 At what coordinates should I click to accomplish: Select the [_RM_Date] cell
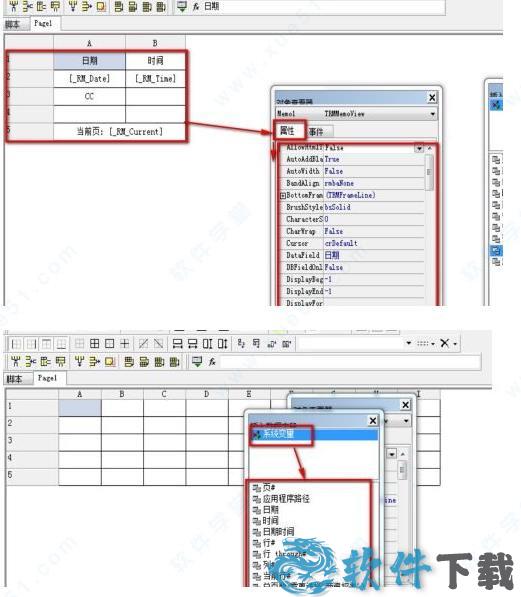[x=89, y=79]
